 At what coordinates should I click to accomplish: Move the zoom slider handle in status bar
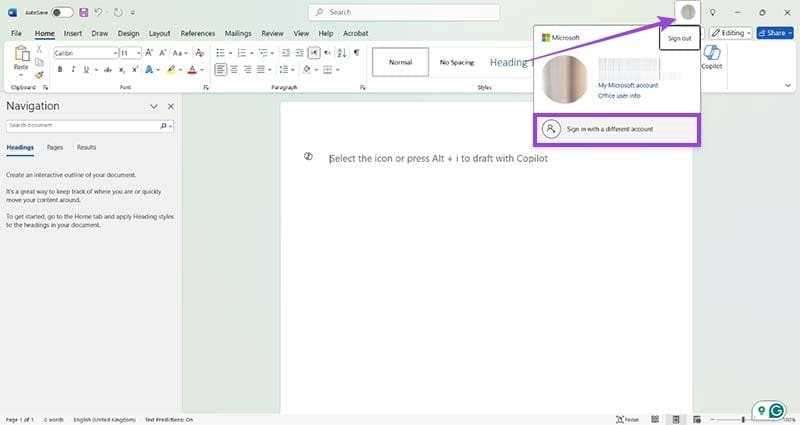(743, 419)
